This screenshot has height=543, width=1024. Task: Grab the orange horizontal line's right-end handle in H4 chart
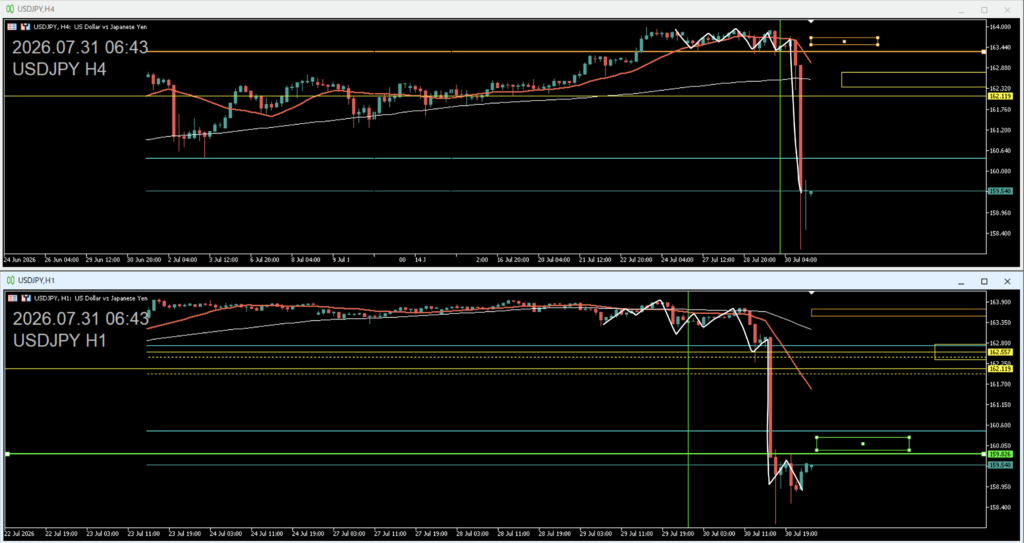[984, 52]
